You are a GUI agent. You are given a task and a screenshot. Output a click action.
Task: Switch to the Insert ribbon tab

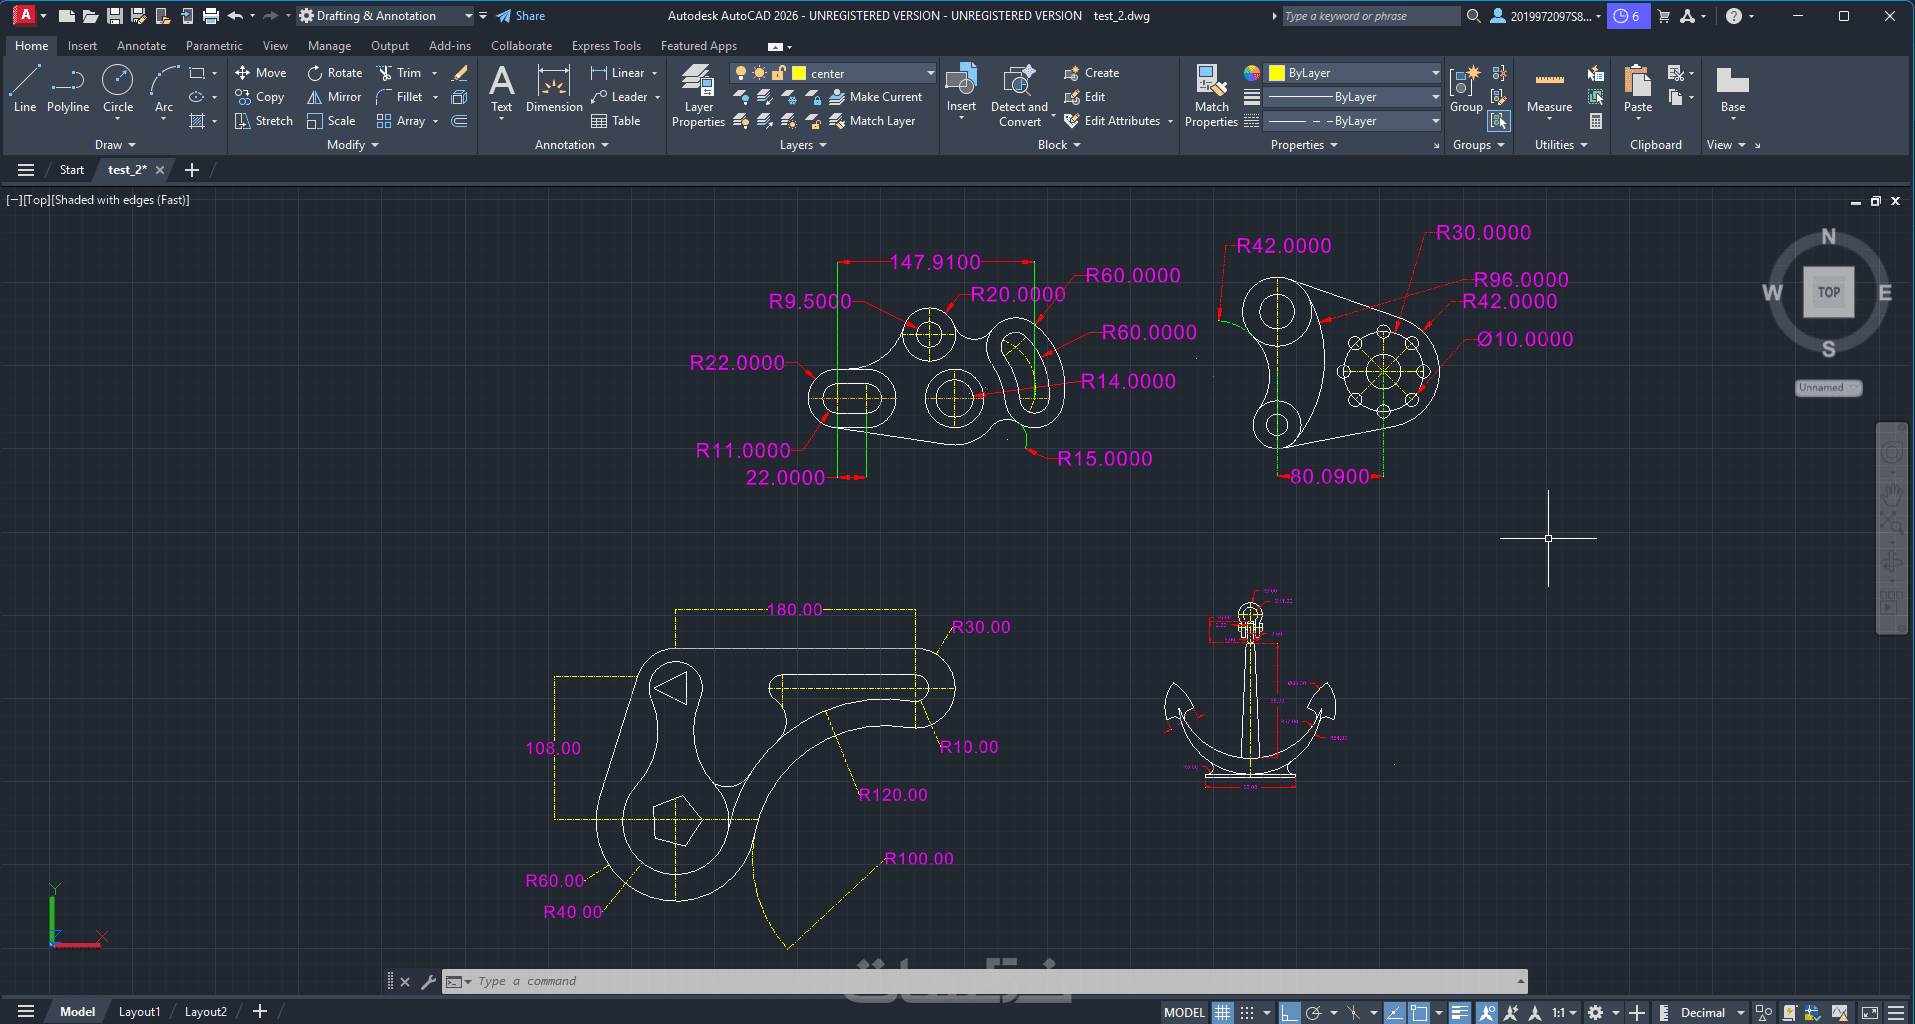coord(82,46)
